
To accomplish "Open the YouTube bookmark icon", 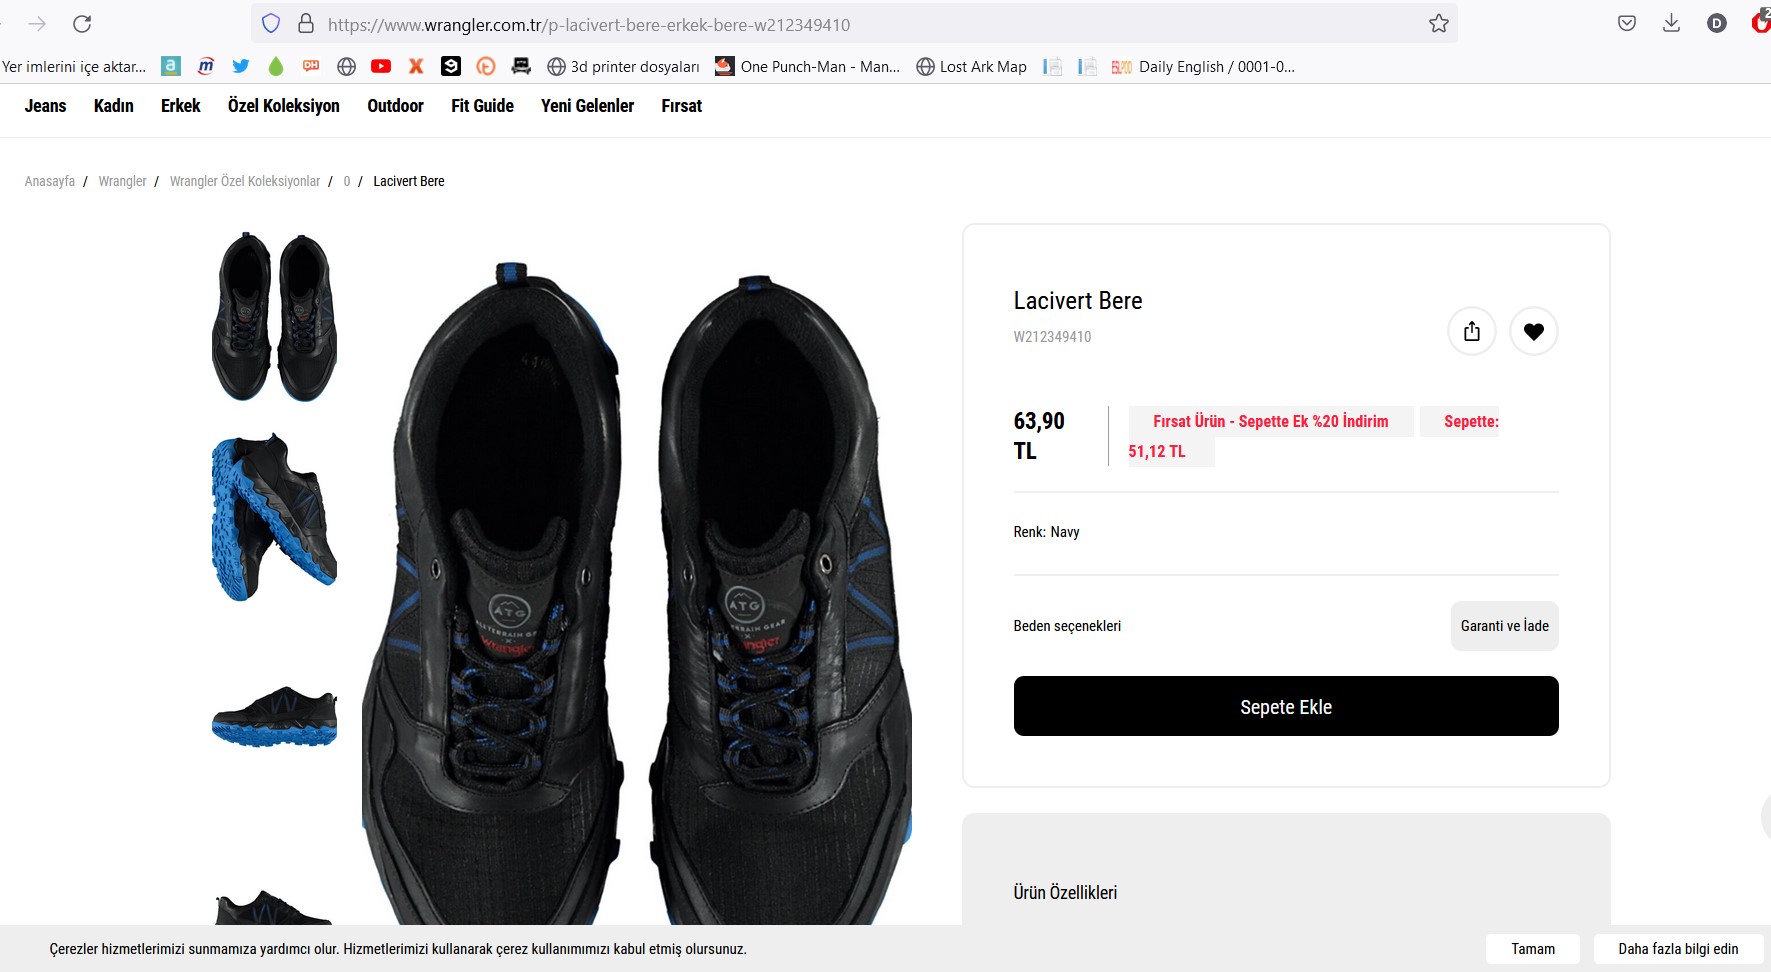I will (381, 67).
